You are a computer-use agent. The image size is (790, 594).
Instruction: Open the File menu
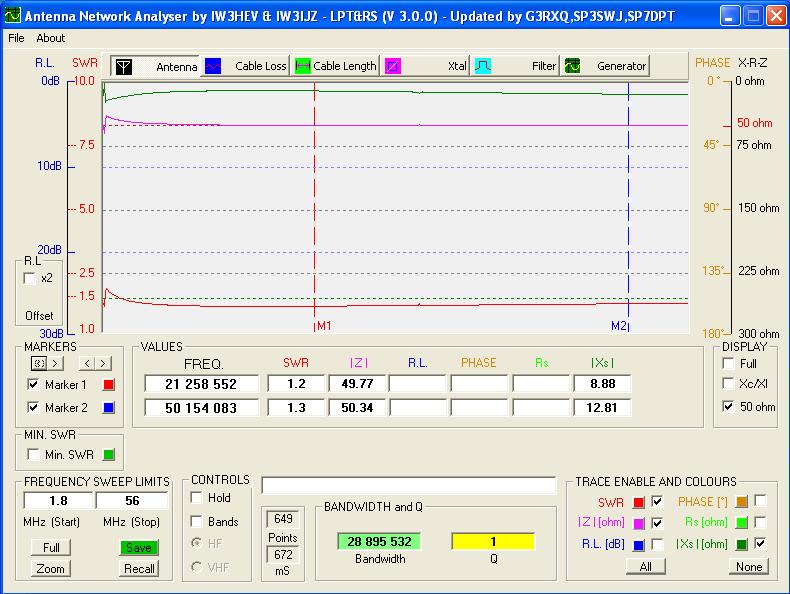pyautogui.click(x=16, y=38)
